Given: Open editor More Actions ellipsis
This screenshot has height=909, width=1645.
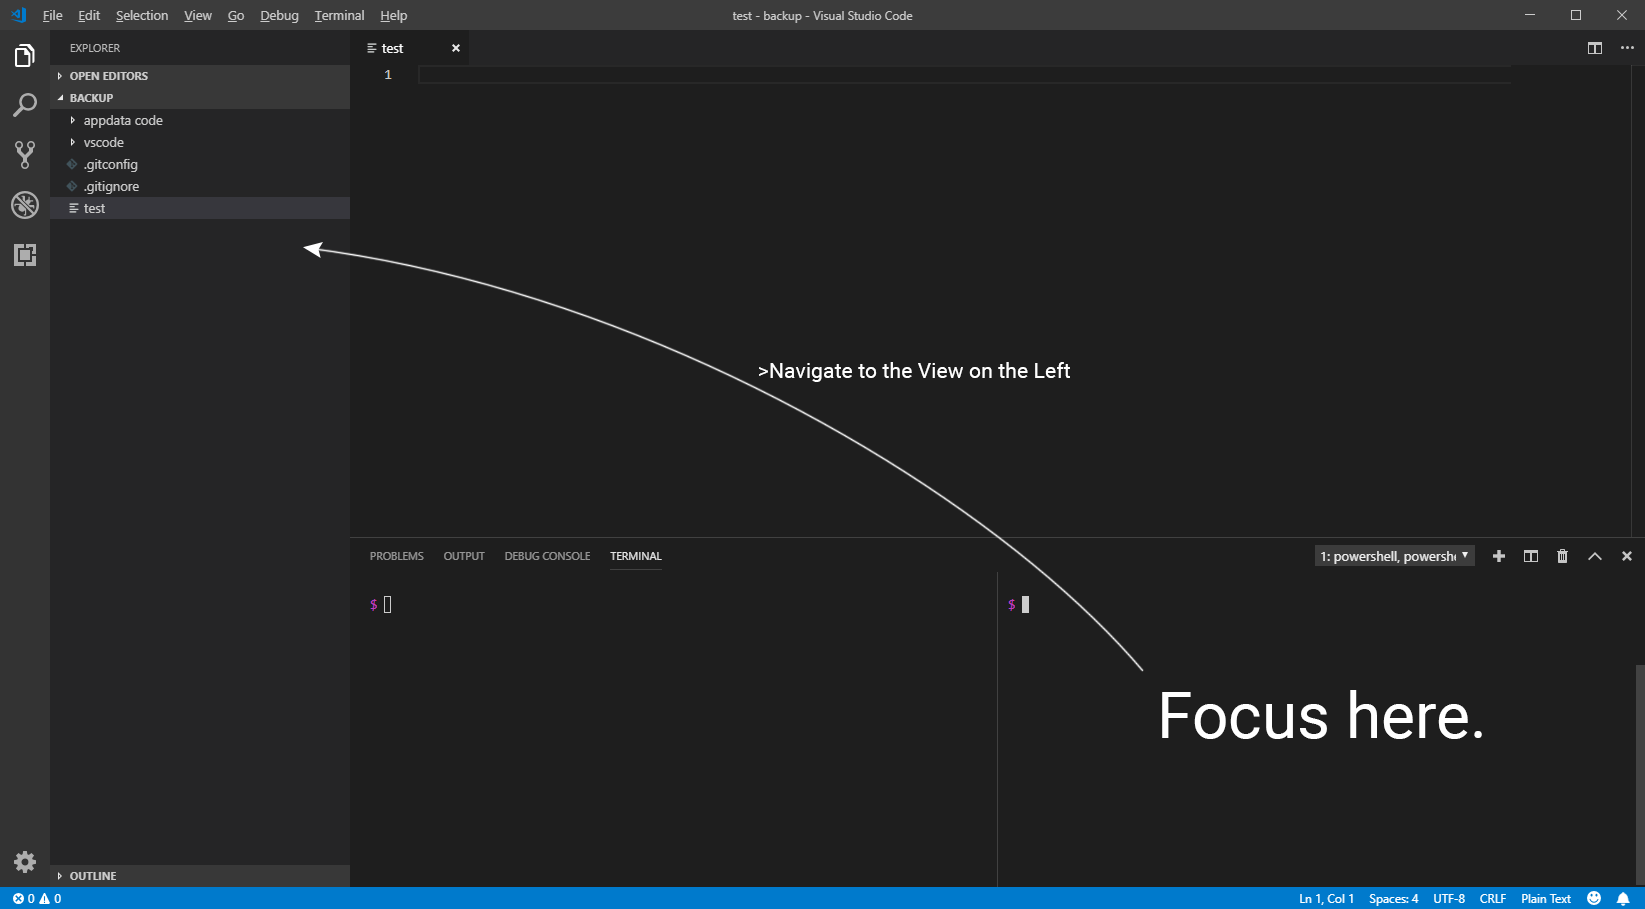Looking at the screenshot, I should tap(1627, 48).
